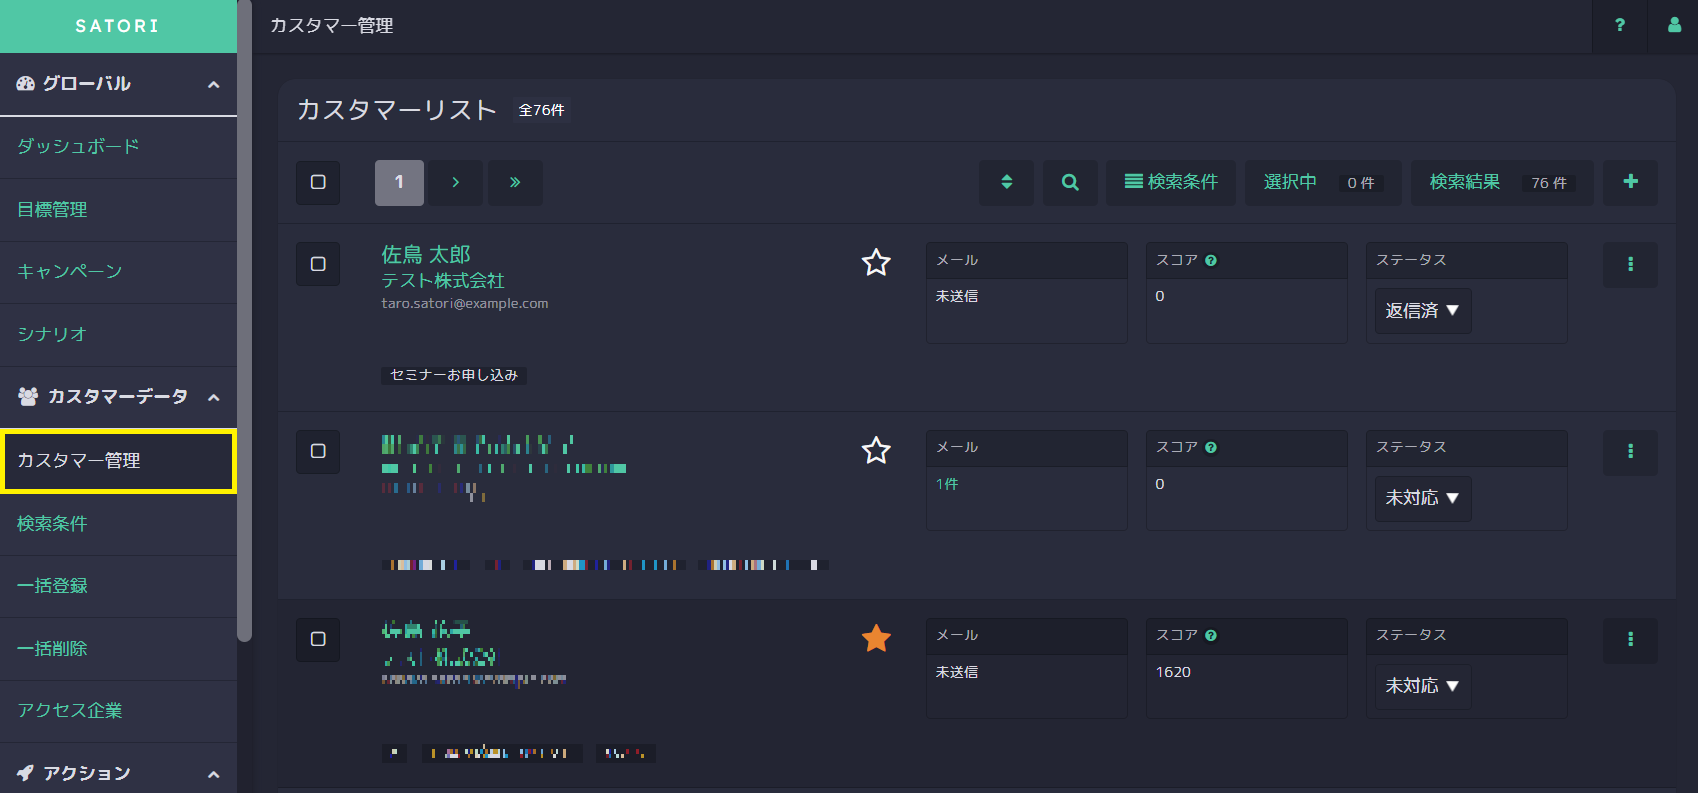Open ダッシュボード in the sidebar
The image size is (1698, 793).
click(x=78, y=146)
